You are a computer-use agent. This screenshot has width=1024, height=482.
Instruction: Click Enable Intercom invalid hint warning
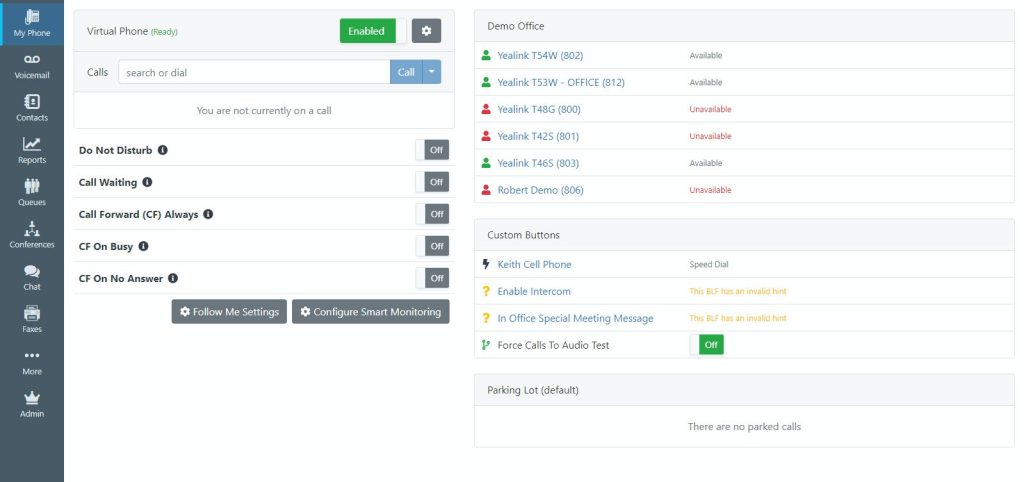(738, 291)
